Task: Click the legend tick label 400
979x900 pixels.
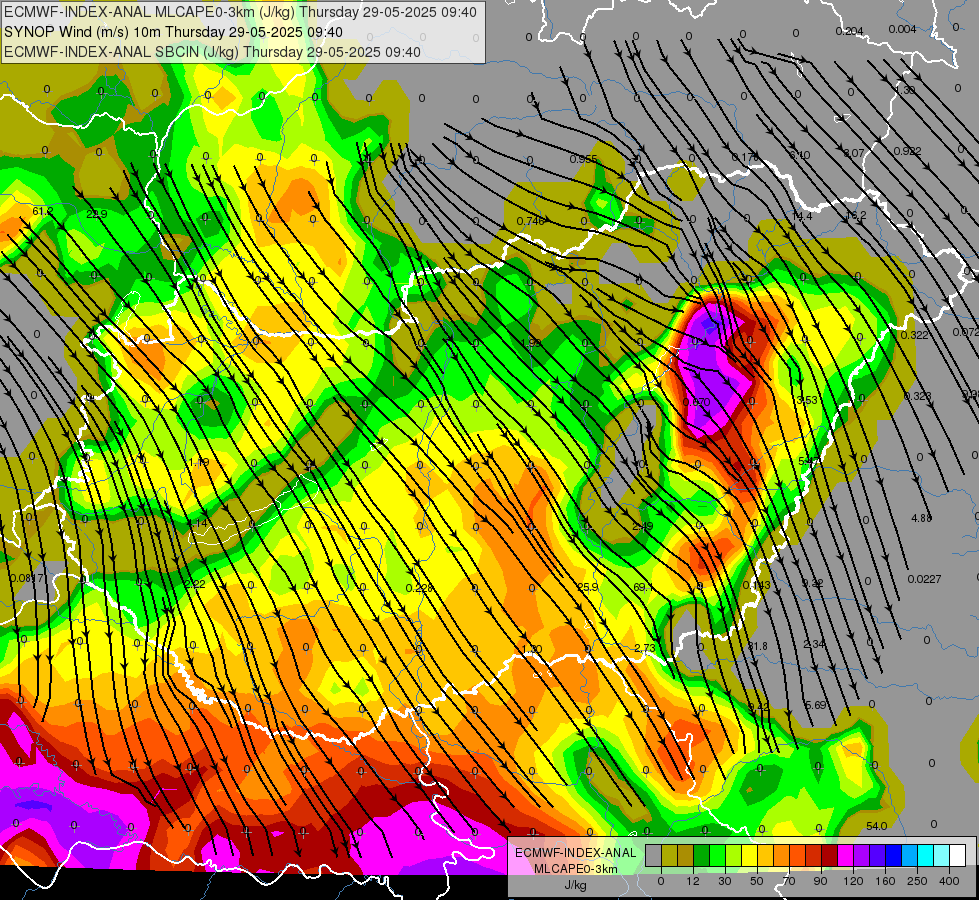Action: [949, 881]
